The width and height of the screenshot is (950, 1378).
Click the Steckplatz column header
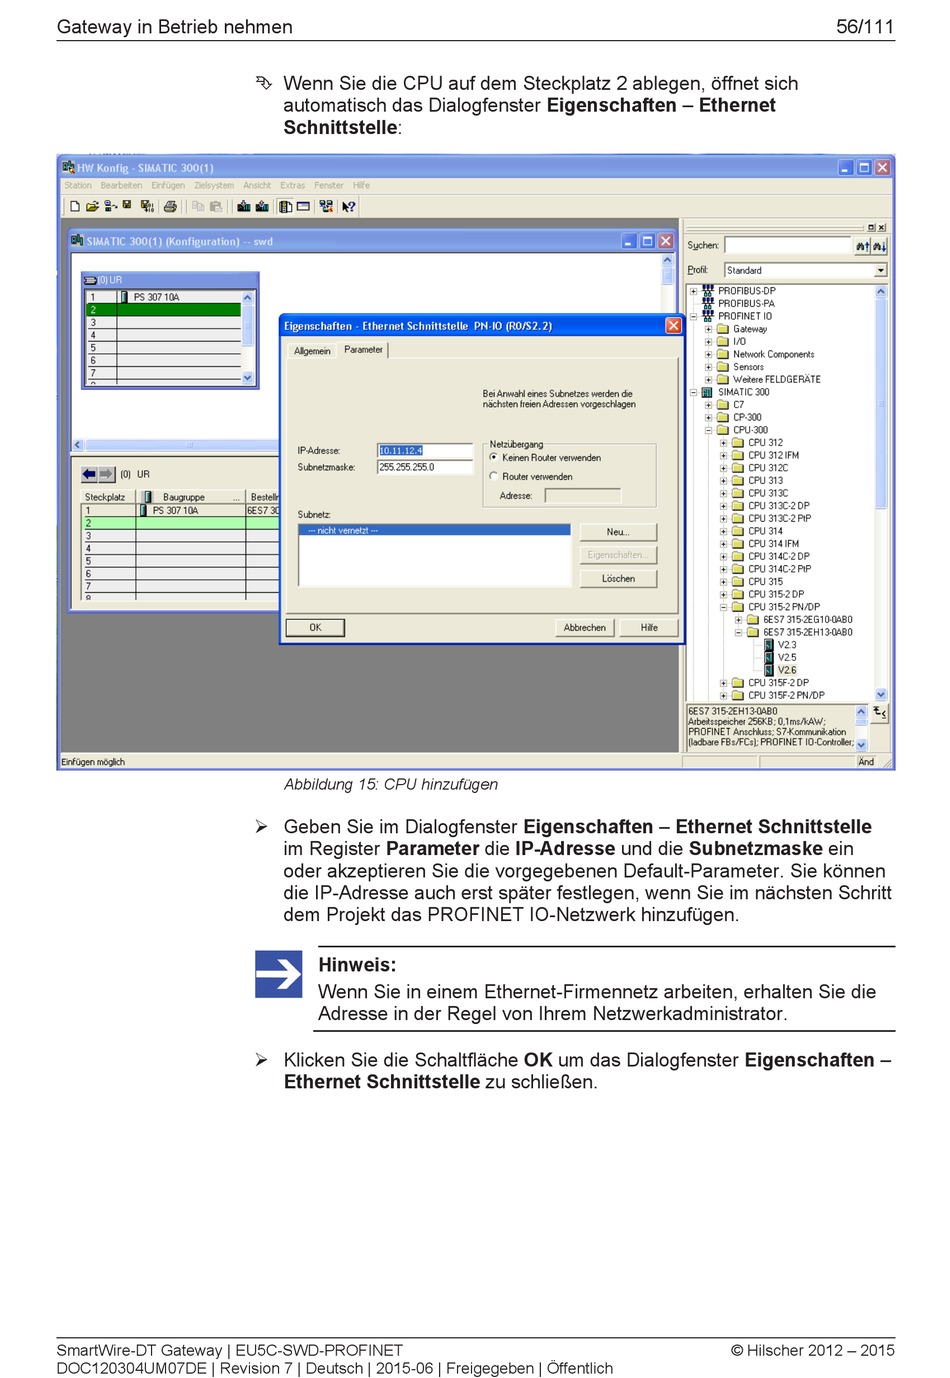point(108,497)
